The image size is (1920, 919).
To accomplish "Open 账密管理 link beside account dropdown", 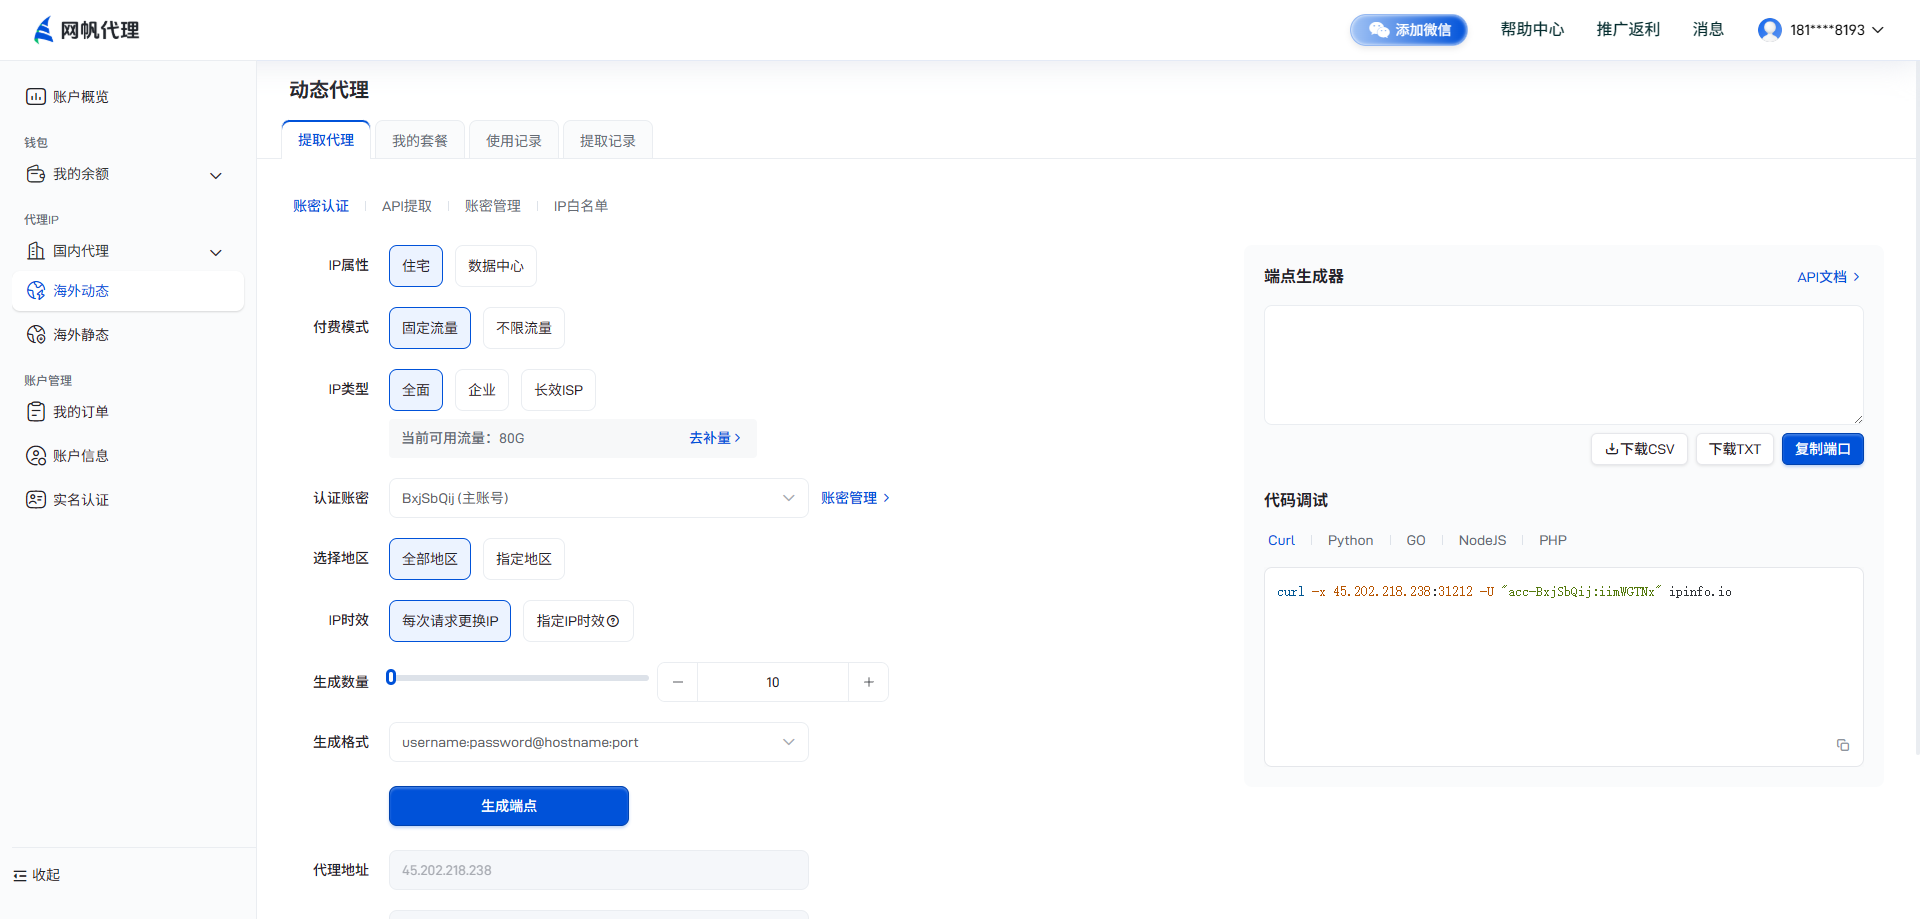I will click(x=855, y=498).
